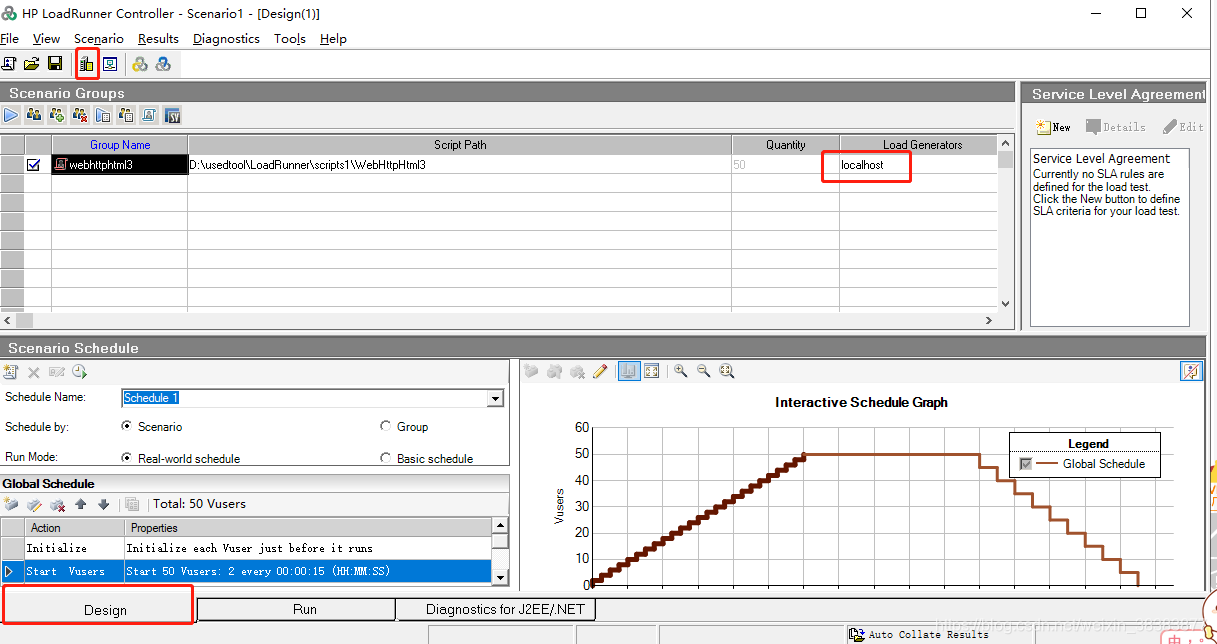Select the localhost load generator cell
Image resolution: width=1217 pixels, height=644 pixels.
pos(918,165)
